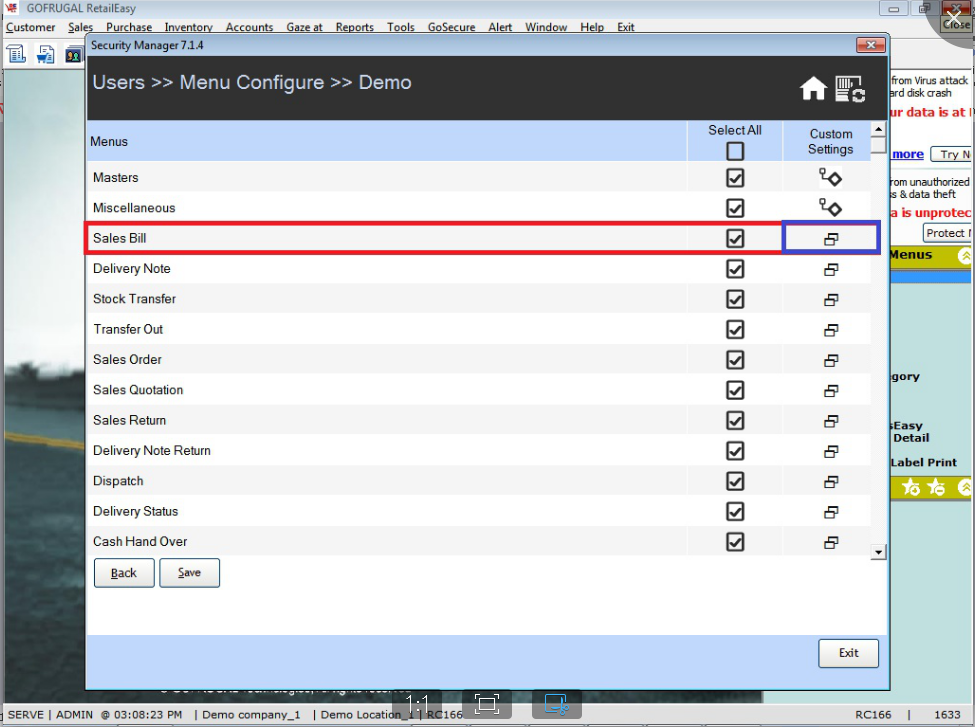This screenshot has width=975, height=727.
Task: Click the 1:1 zoom overlay icon
Action: tap(417, 704)
